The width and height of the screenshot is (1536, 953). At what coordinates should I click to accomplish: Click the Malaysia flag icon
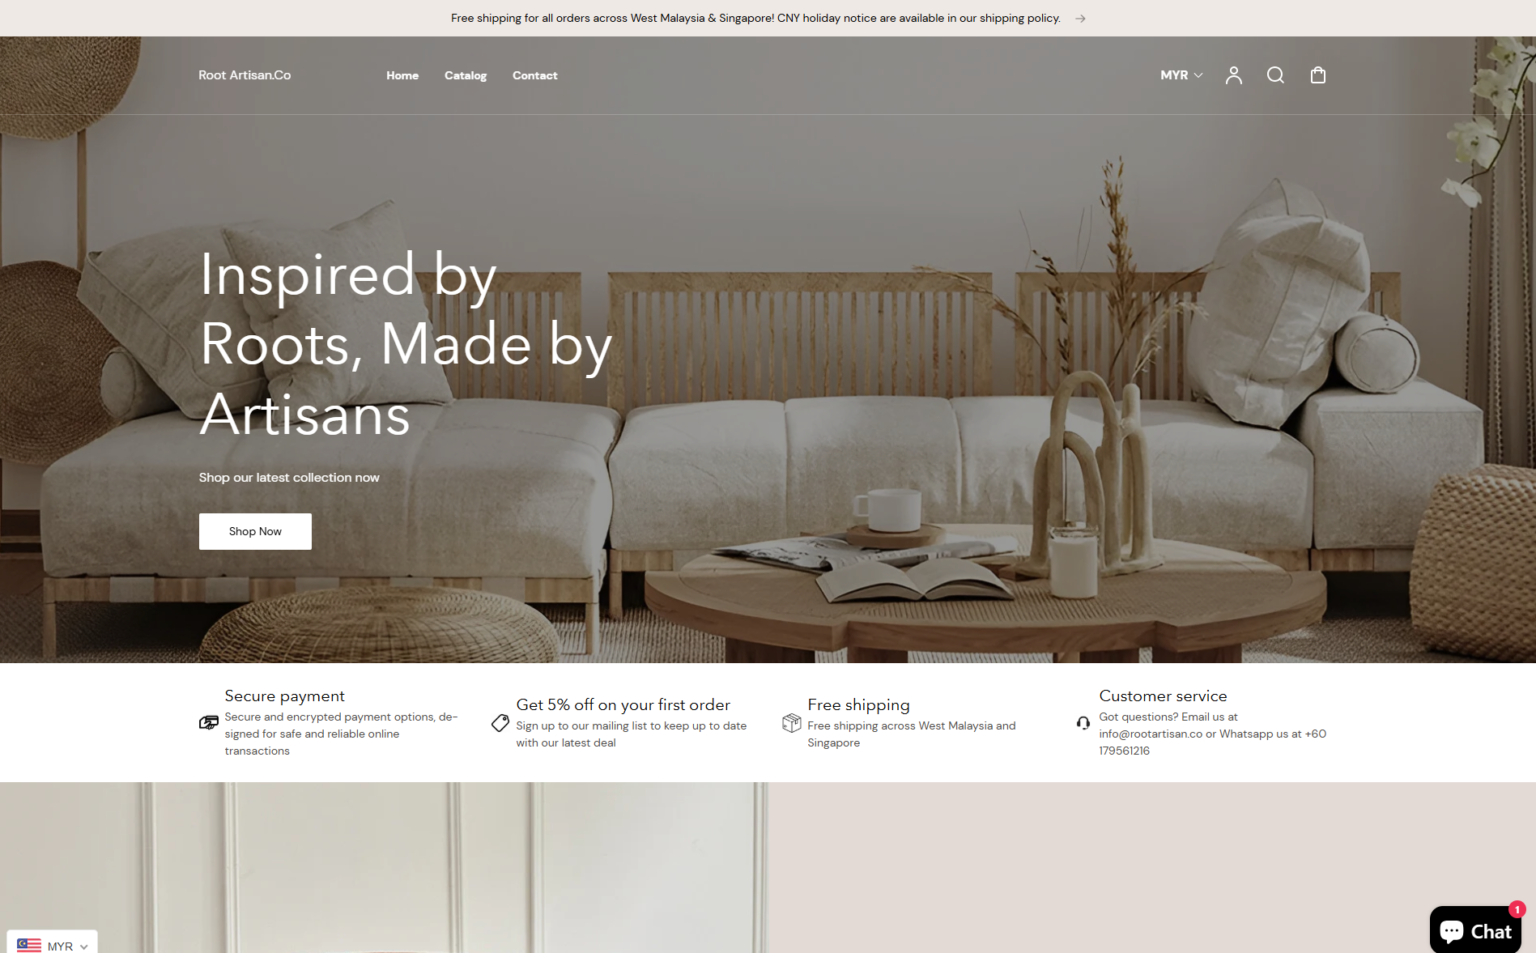(x=29, y=945)
